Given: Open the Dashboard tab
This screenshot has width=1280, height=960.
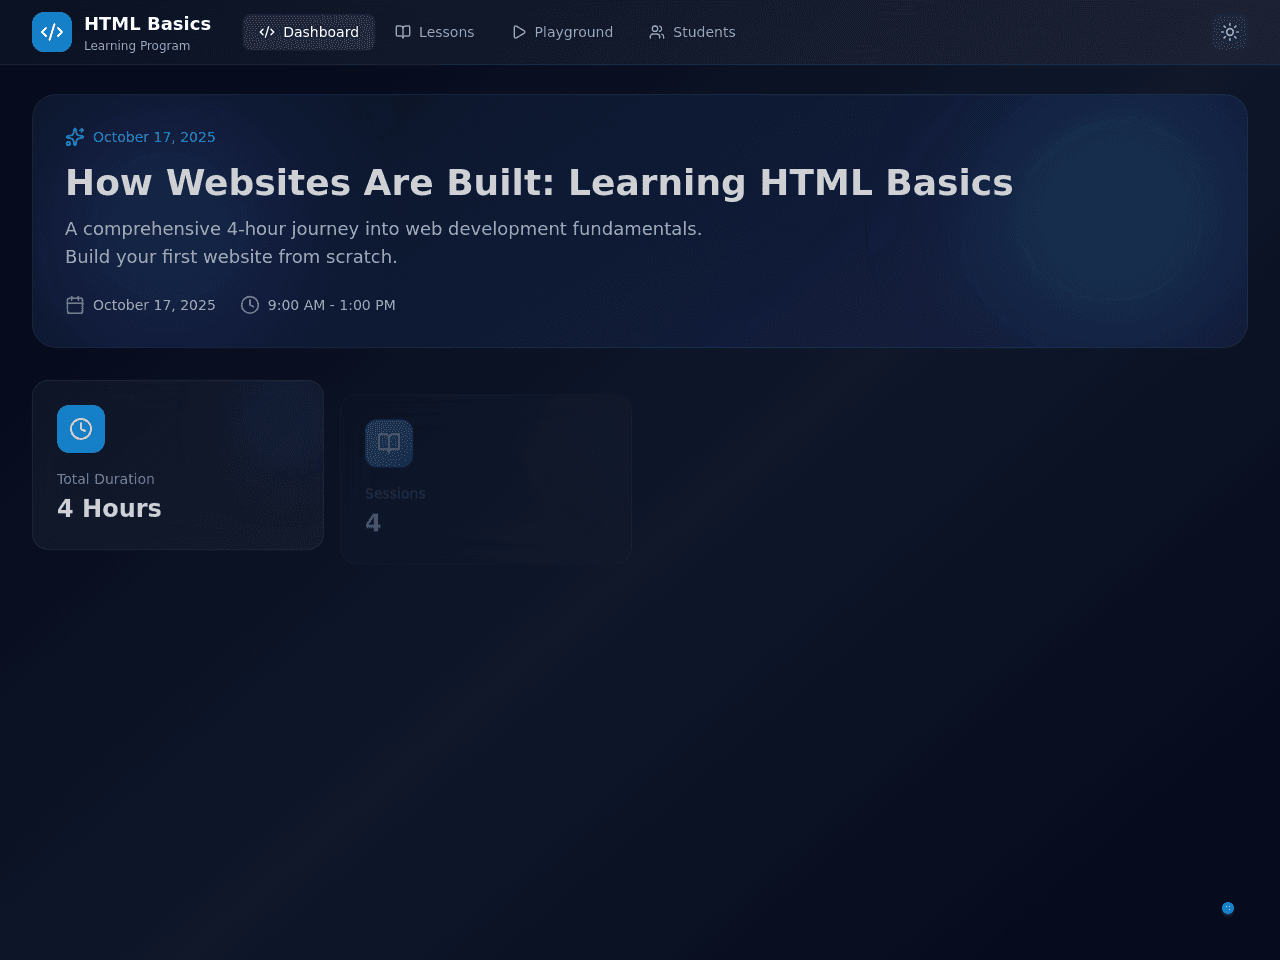Looking at the screenshot, I should [x=309, y=32].
